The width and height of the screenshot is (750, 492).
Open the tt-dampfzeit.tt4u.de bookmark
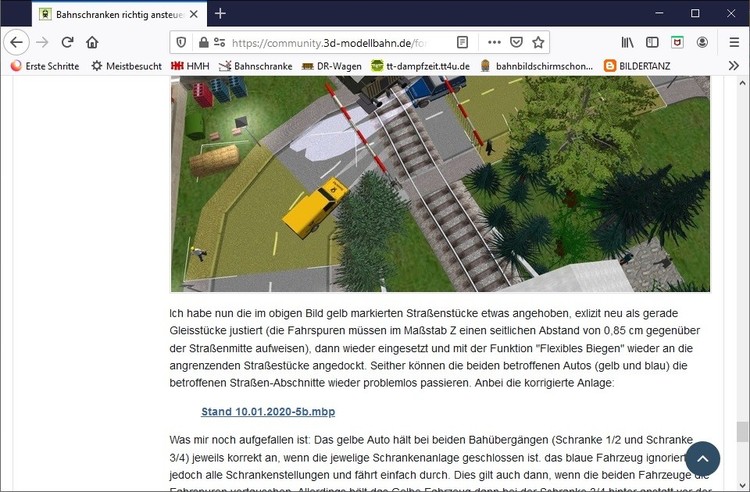[421, 66]
